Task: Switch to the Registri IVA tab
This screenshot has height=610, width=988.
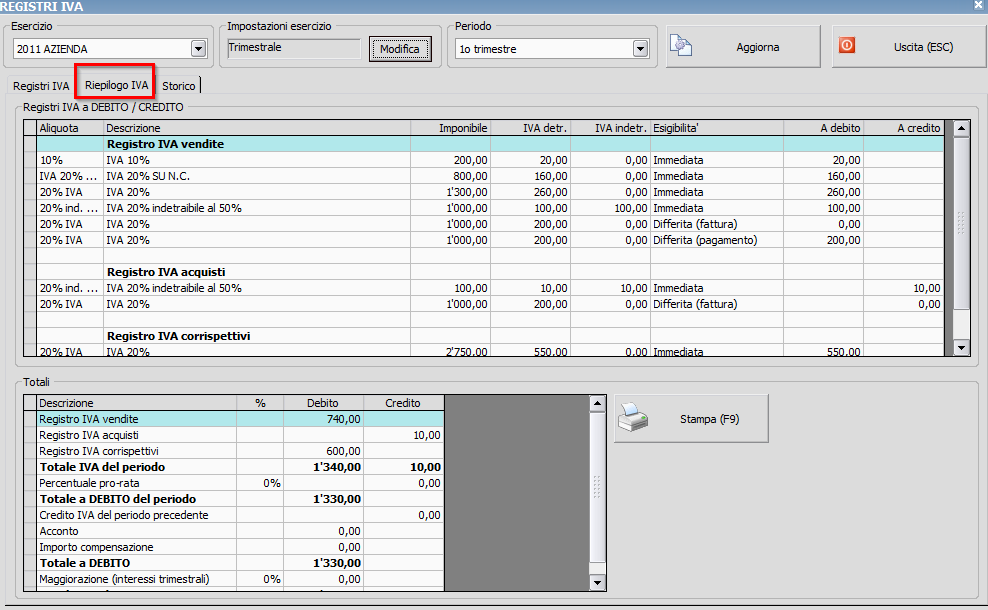Action: [x=41, y=86]
